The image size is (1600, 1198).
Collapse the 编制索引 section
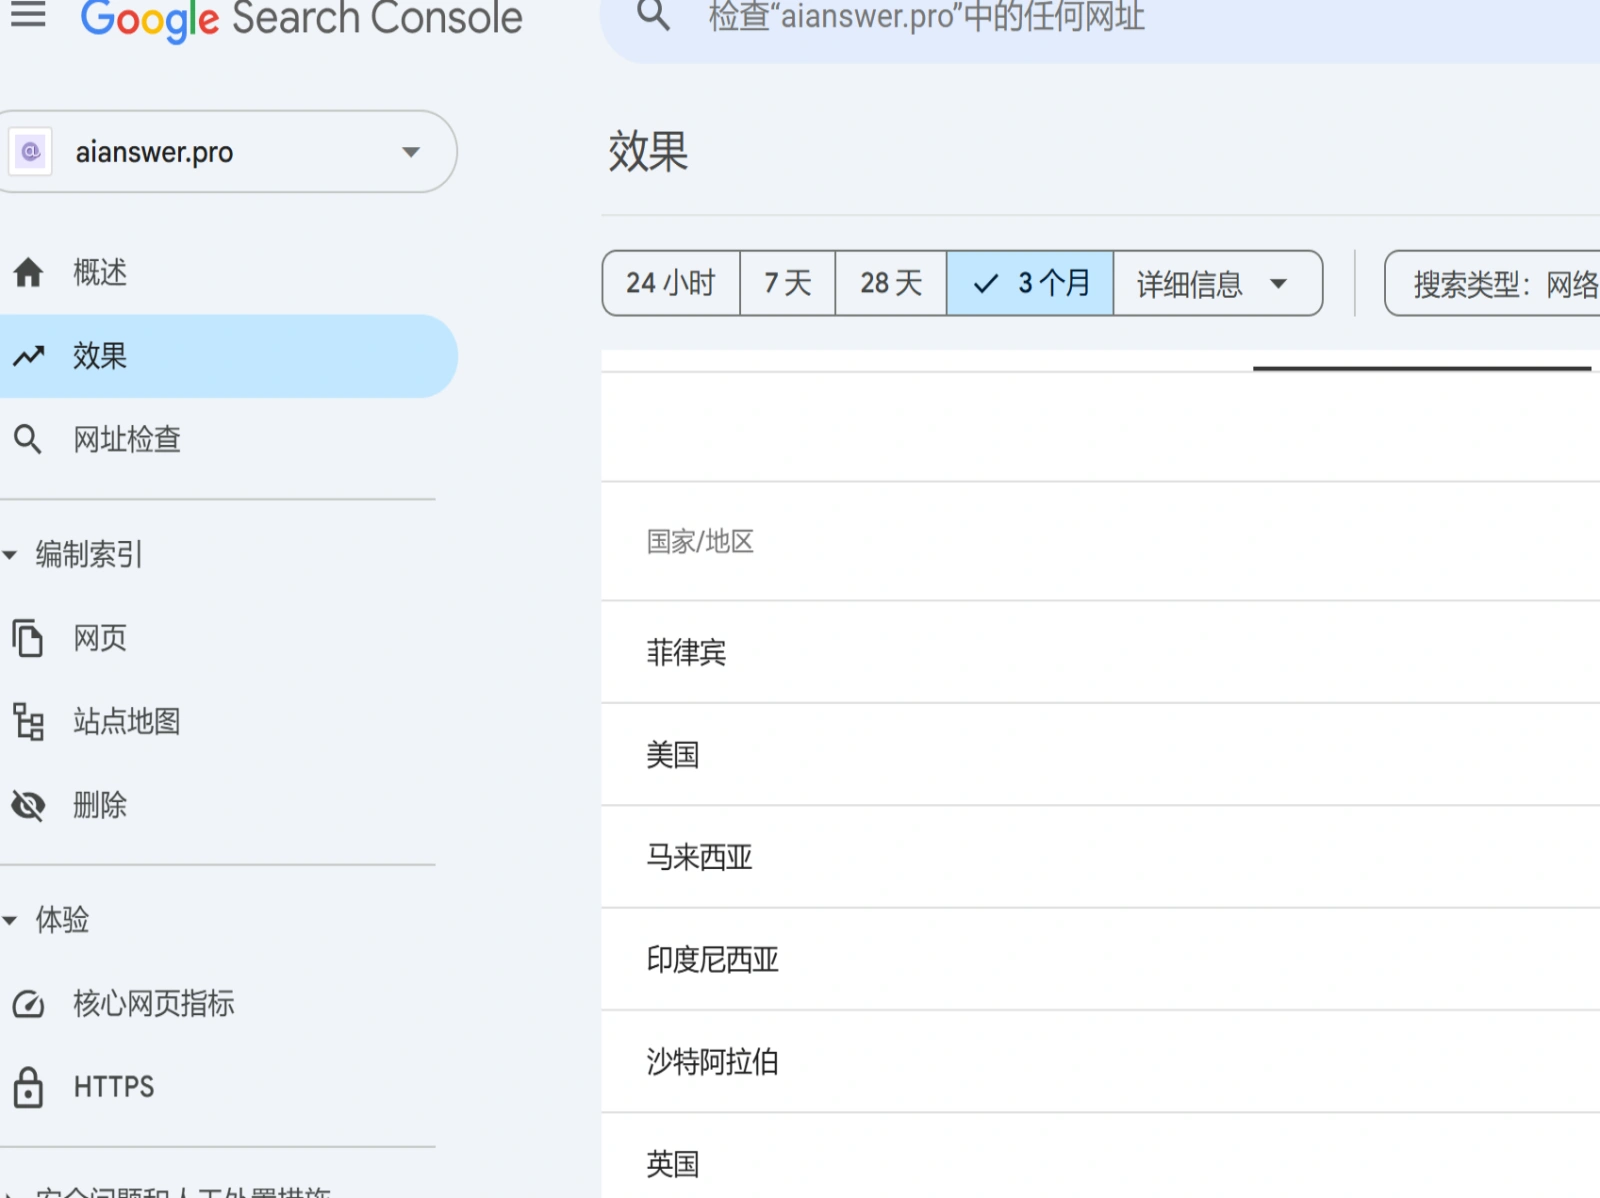(10, 553)
